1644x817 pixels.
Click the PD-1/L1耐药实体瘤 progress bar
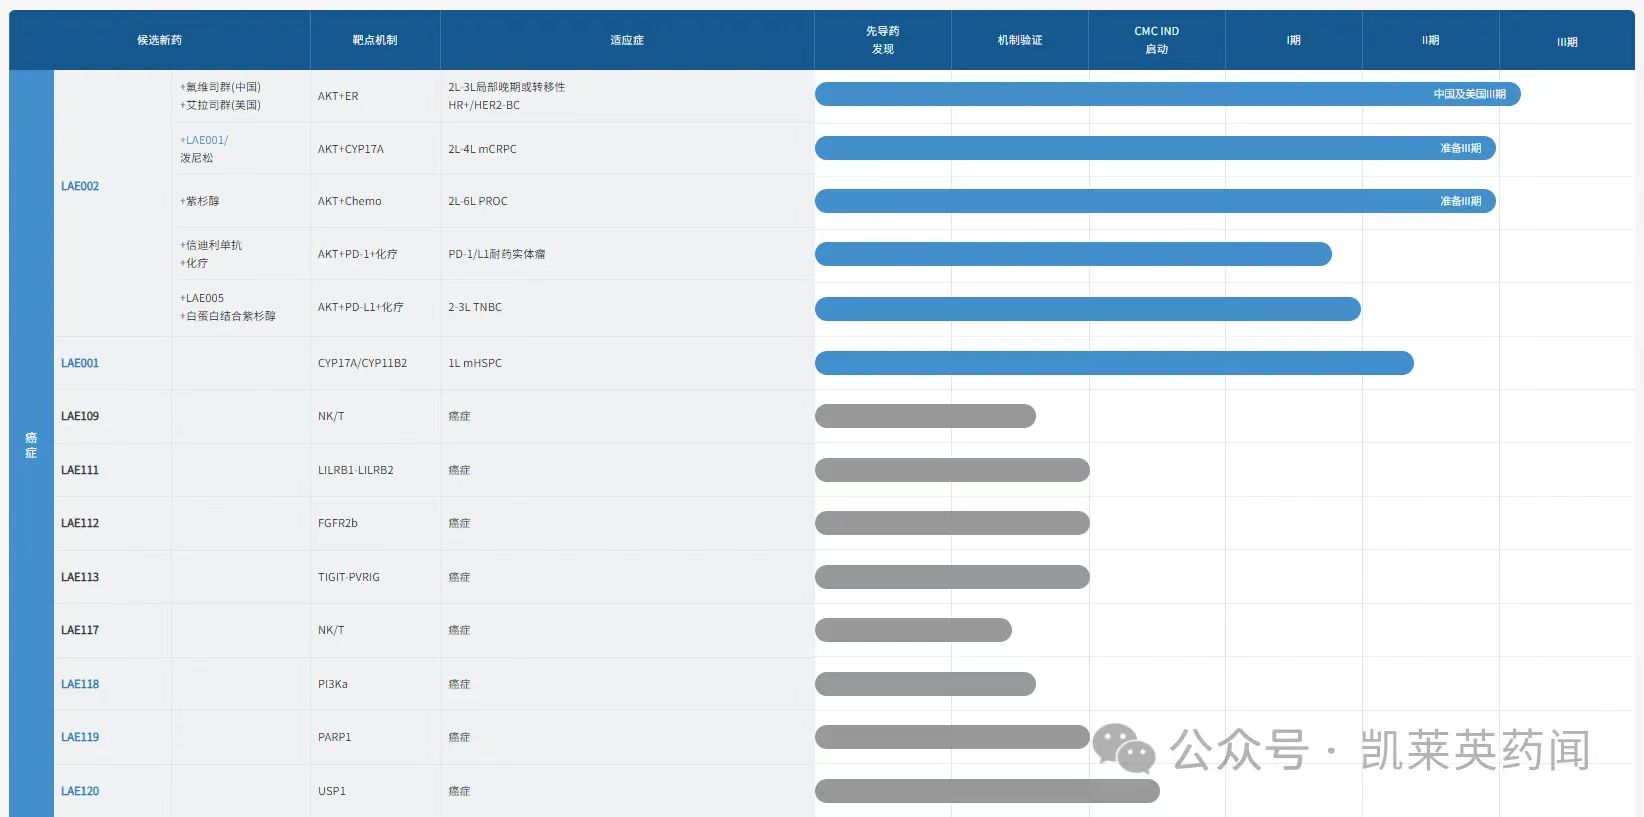click(1073, 254)
